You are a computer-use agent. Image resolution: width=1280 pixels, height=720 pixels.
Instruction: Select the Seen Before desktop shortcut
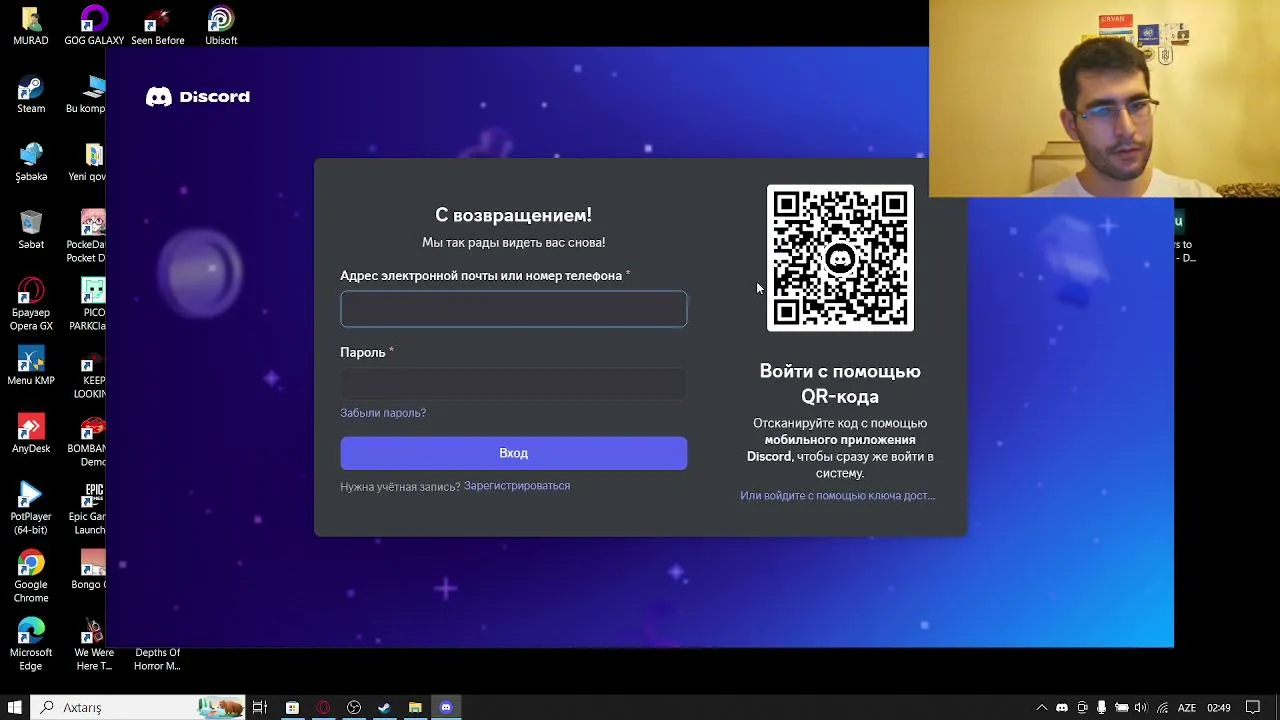click(158, 27)
